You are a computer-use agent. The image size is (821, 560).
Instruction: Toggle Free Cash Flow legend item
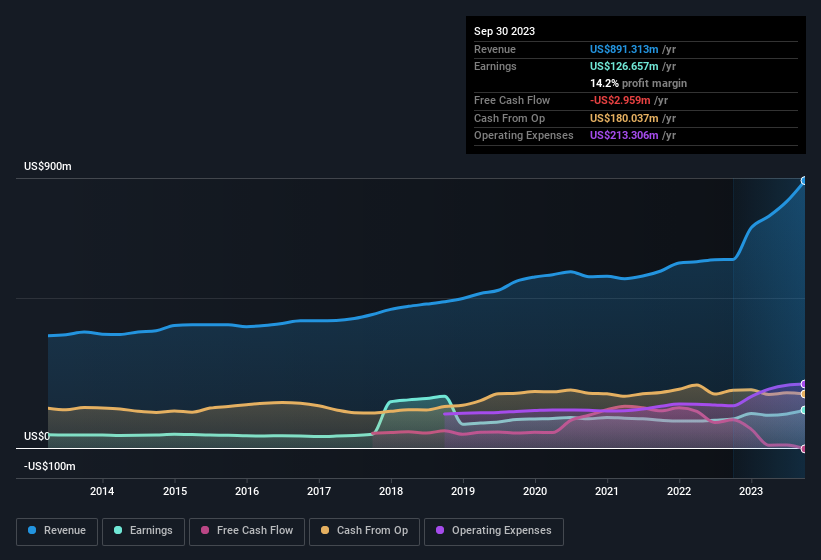(x=247, y=530)
